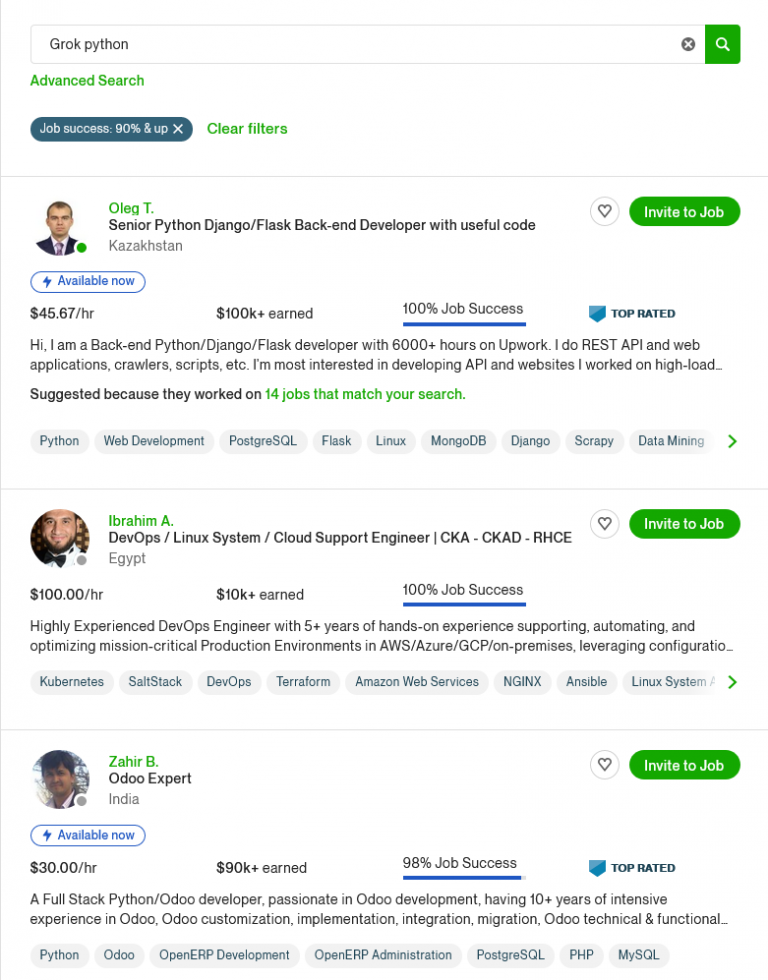
Task: Open the Advanced Search link
Action: pos(87,81)
